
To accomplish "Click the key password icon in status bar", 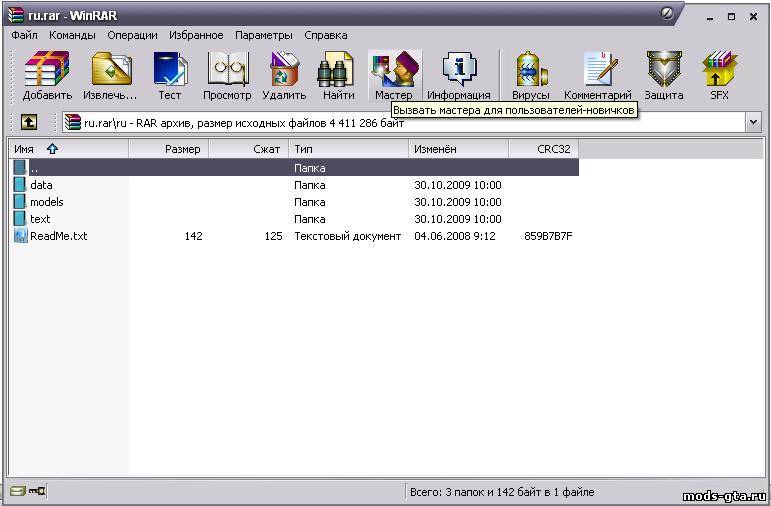I will 37,491.
